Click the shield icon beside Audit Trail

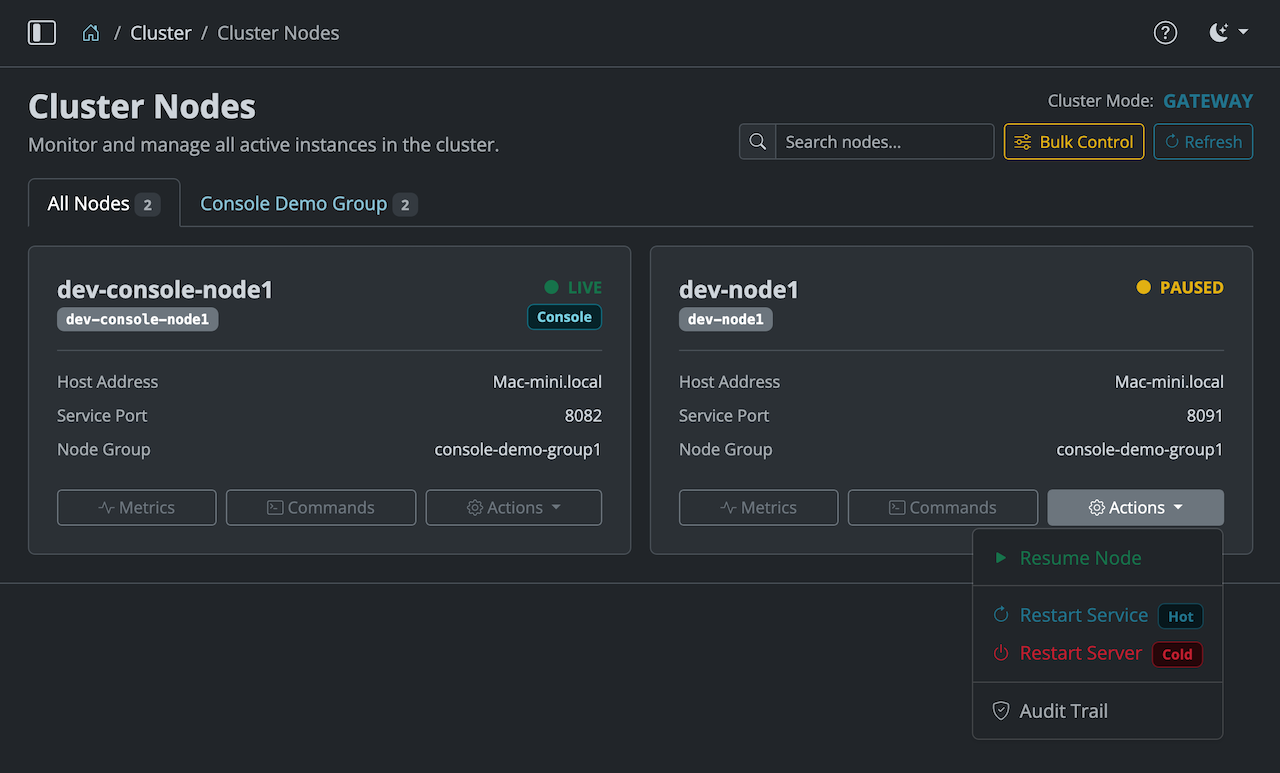[1000, 711]
